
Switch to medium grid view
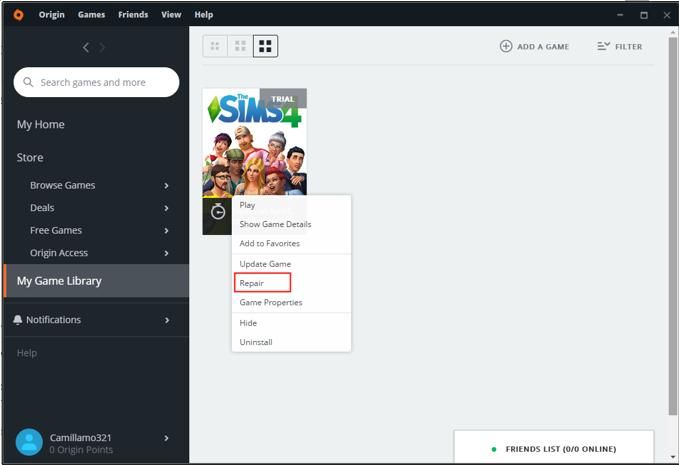[x=240, y=46]
